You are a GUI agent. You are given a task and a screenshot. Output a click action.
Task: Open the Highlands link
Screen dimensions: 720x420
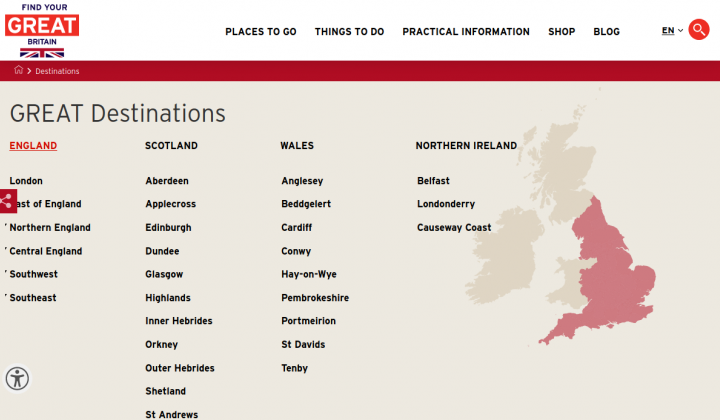(x=168, y=298)
